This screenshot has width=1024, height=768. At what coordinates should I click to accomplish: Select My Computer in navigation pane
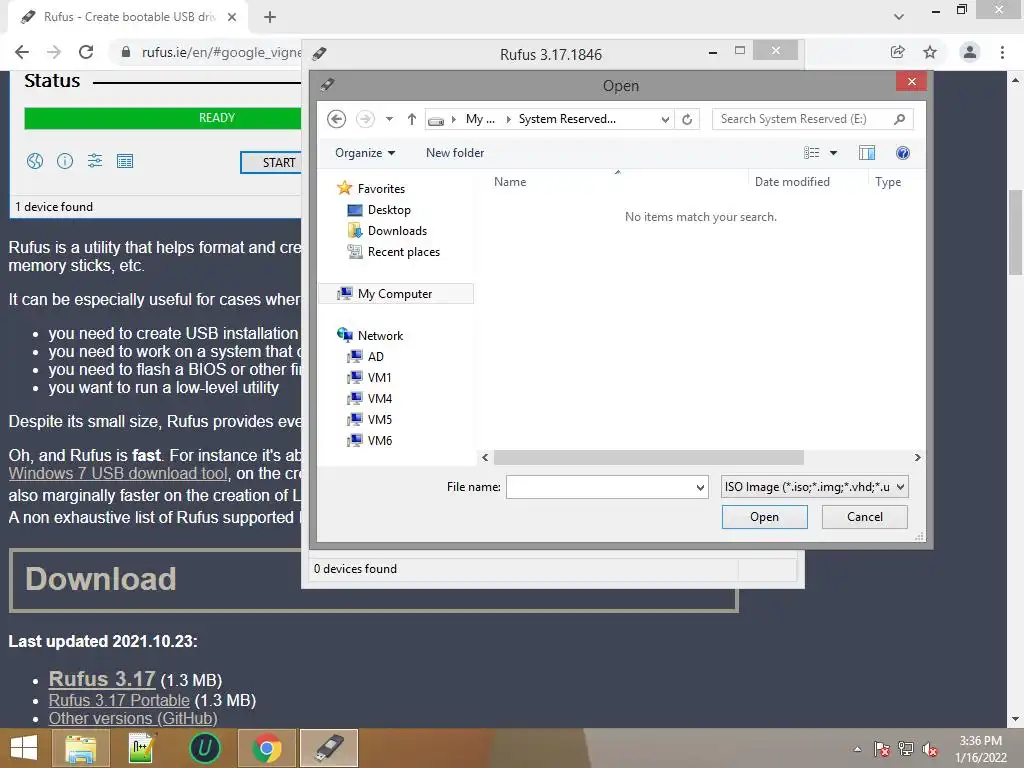click(x=395, y=294)
